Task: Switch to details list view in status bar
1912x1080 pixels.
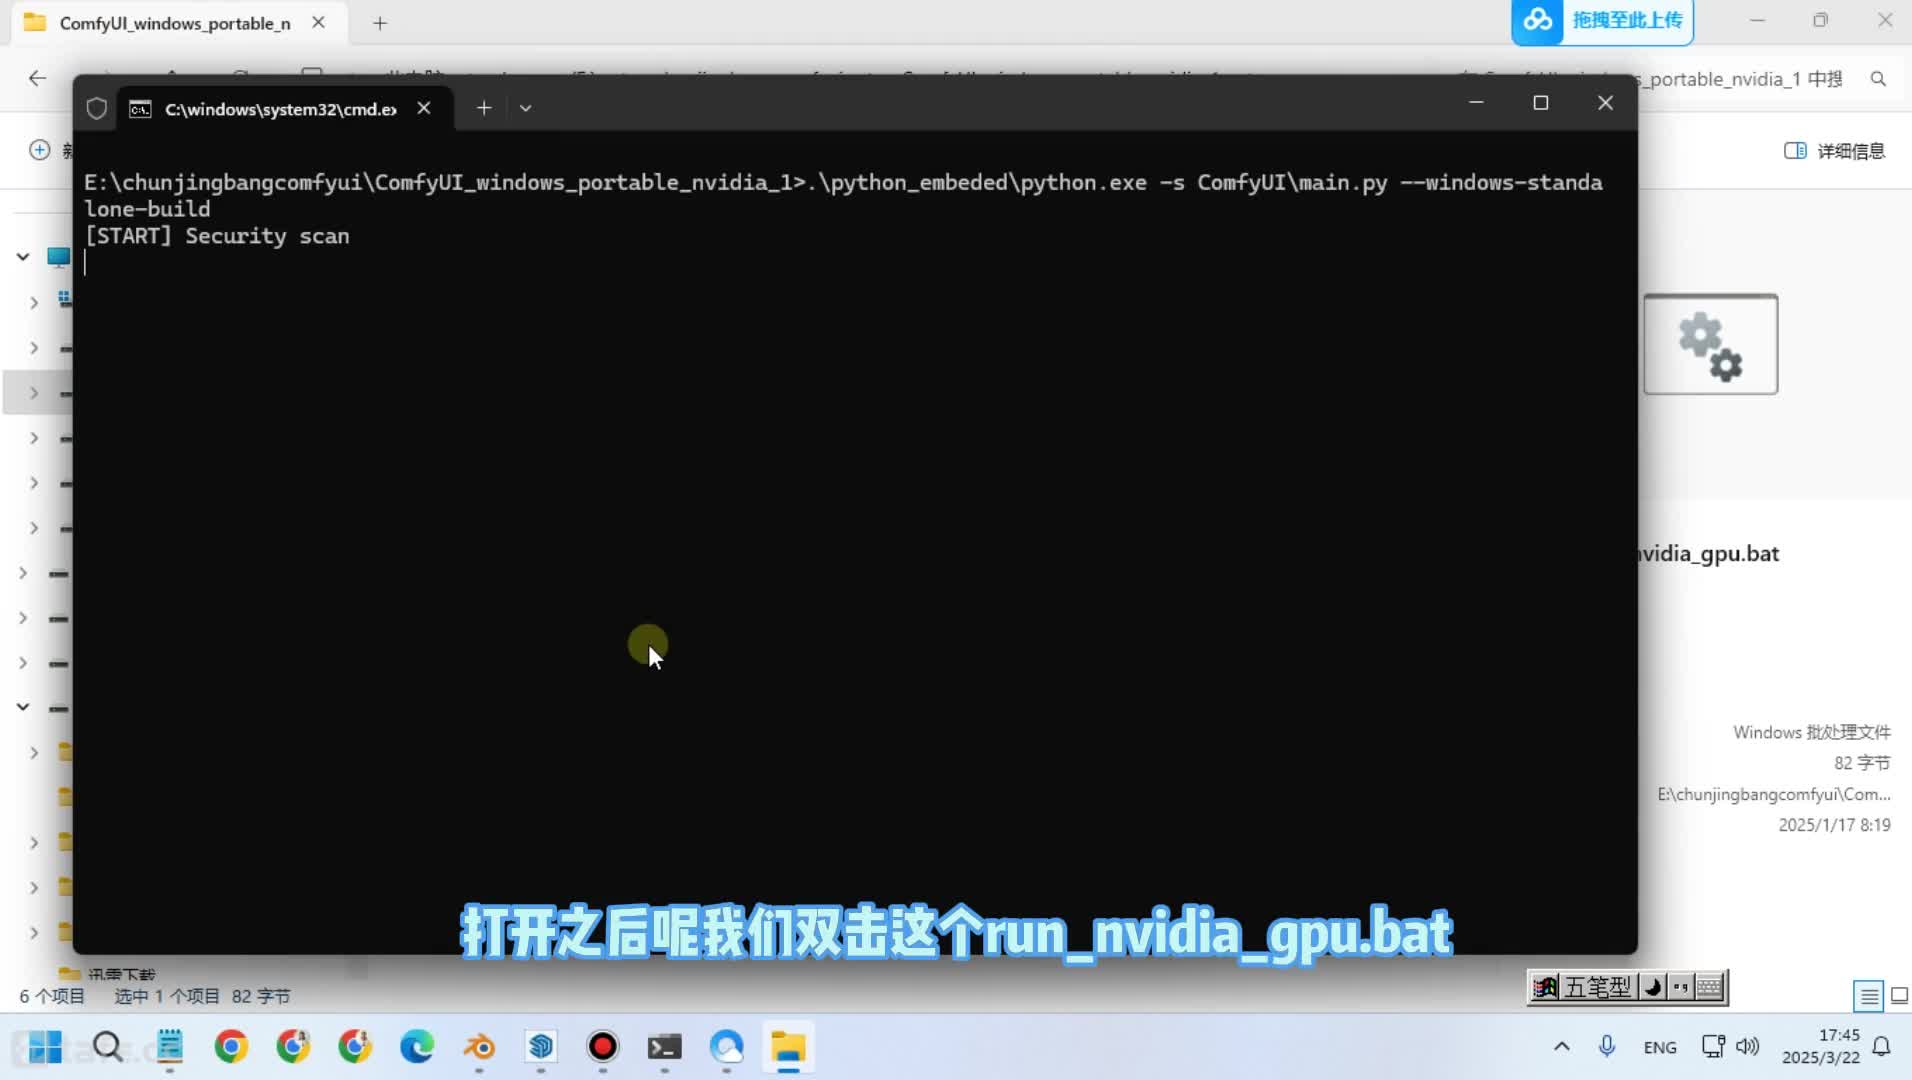Action: (1868, 996)
